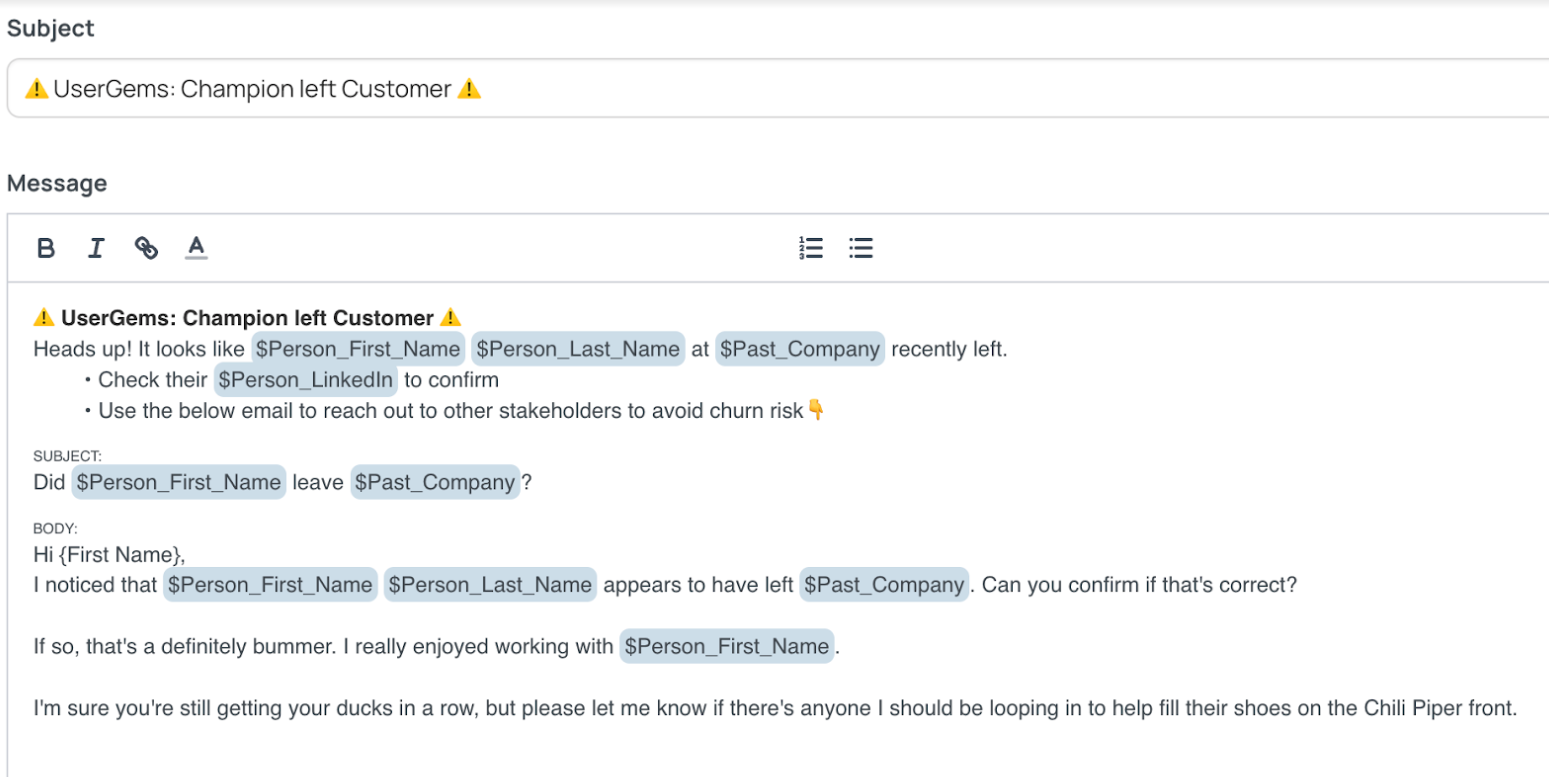The height and width of the screenshot is (777, 1549).
Task: Click 'Can you confirm if that's correct?' text
Action: click(x=1139, y=585)
